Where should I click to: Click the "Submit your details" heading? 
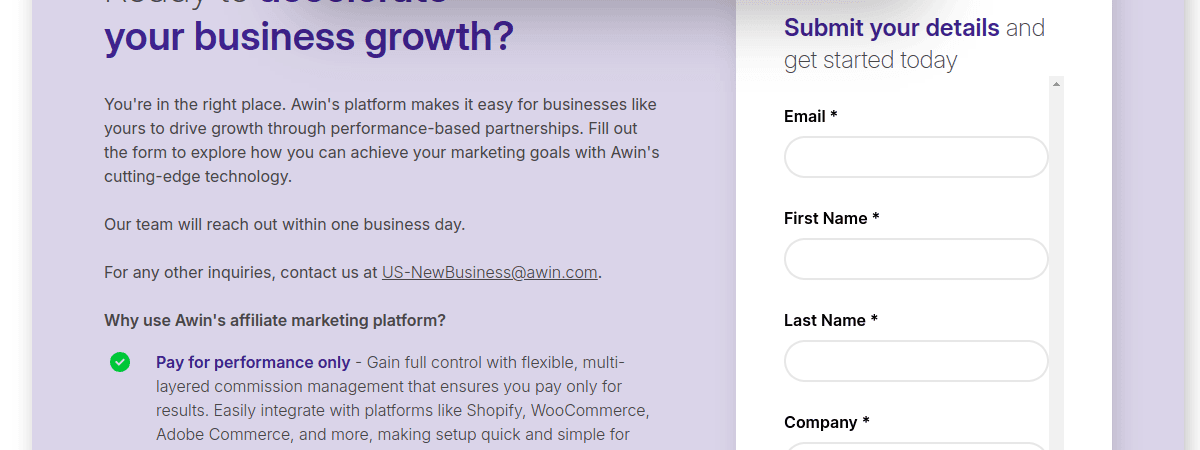tap(891, 28)
